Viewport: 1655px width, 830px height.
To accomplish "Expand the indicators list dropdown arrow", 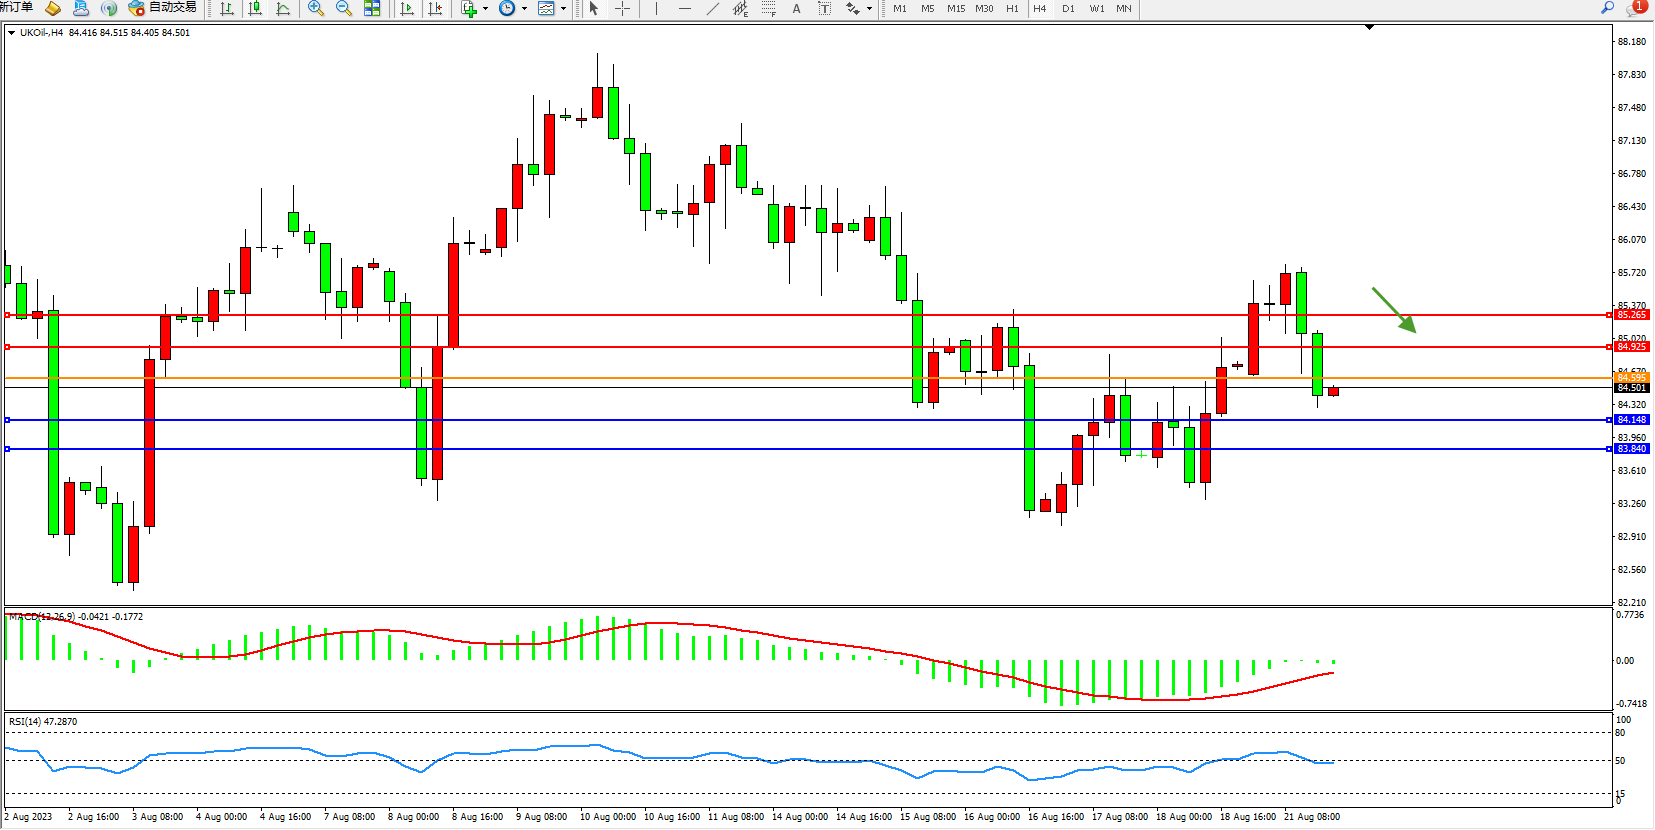I will click(x=486, y=9).
